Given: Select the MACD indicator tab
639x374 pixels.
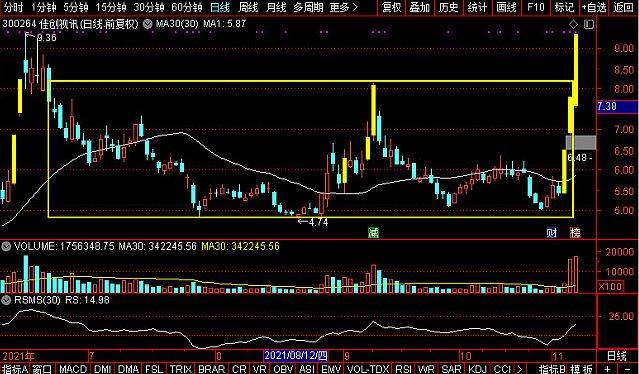Looking at the screenshot, I should [x=73, y=369].
